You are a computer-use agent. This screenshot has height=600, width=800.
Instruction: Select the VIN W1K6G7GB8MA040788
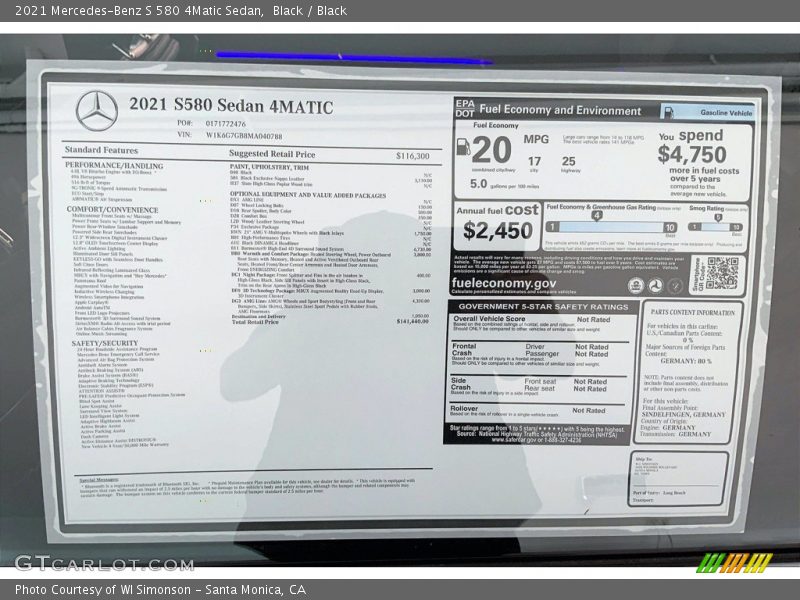point(244,136)
